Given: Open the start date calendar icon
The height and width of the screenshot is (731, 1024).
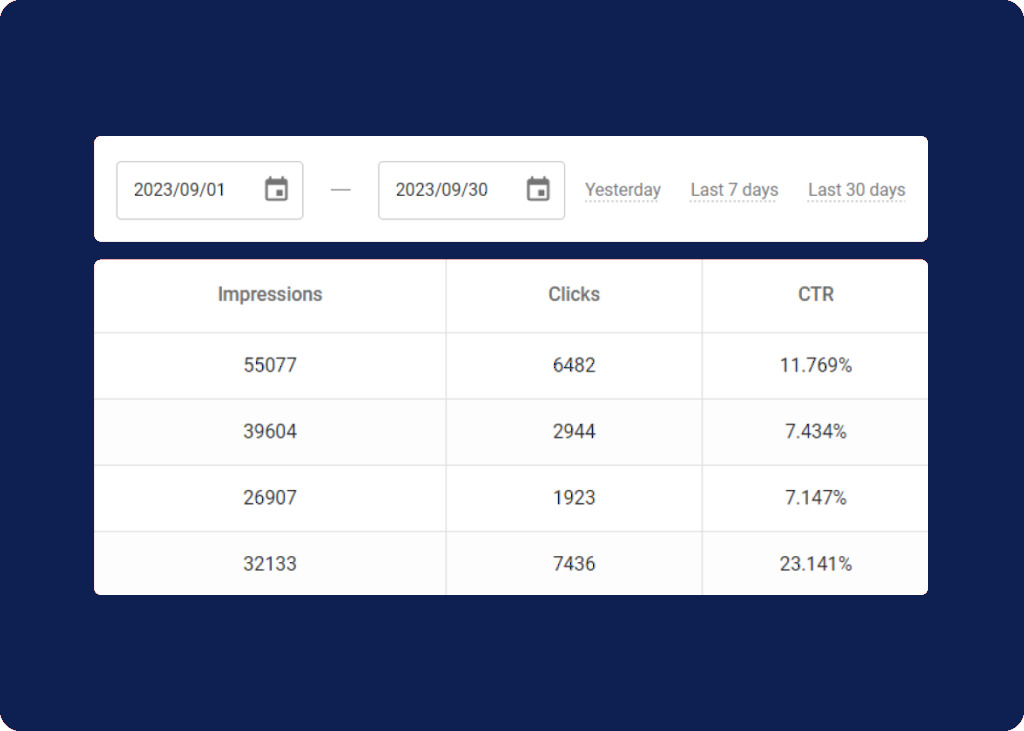Looking at the screenshot, I should tap(276, 189).
